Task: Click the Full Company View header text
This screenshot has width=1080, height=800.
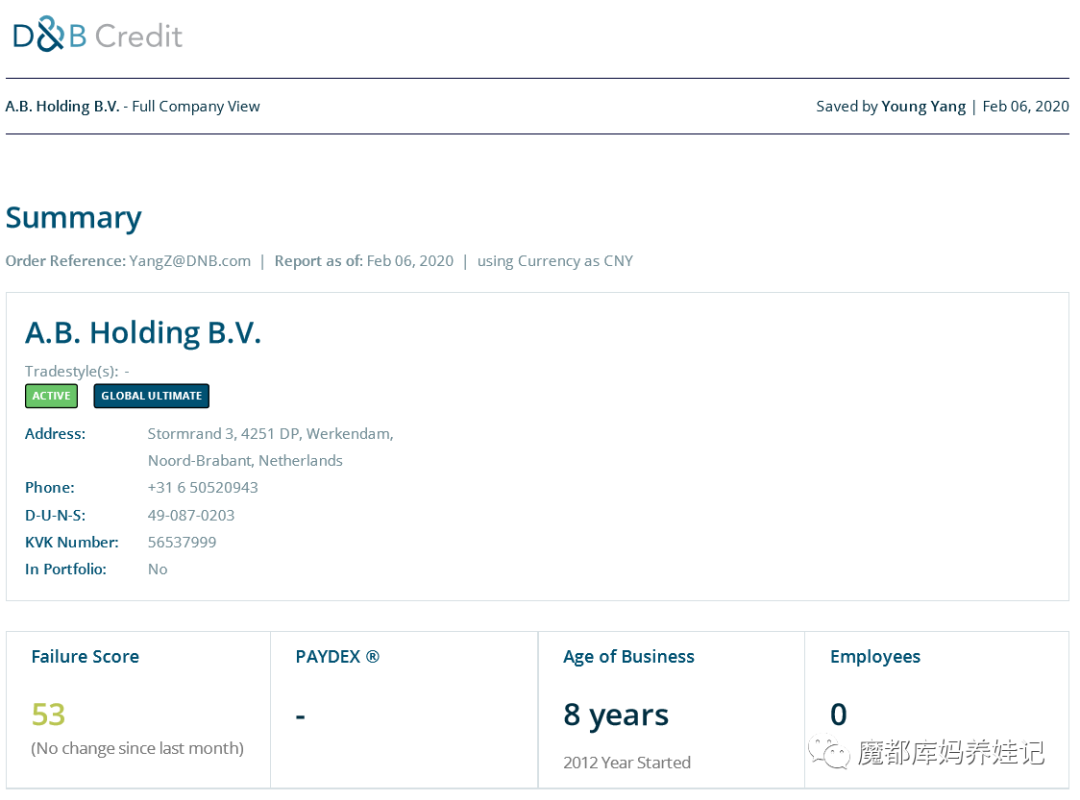Action: pyautogui.click(x=195, y=106)
